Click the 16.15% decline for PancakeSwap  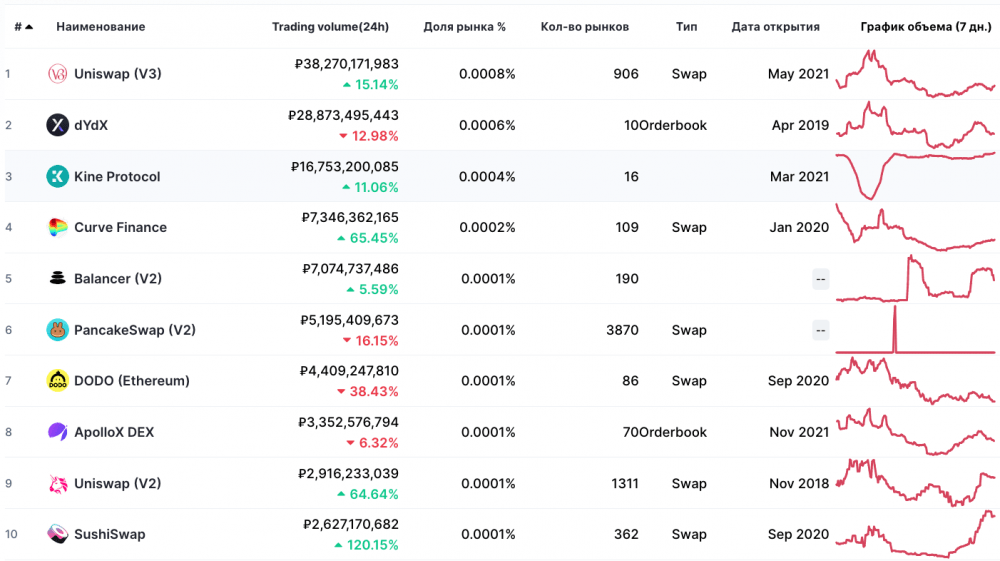coord(371,341)
